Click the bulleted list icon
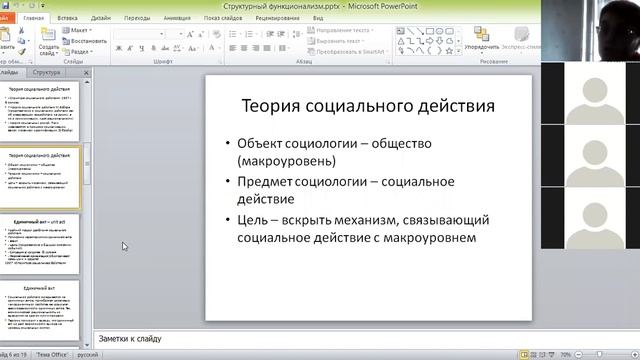Image resolution: width=640 pixels, height=360 pixels. pyautogui.click(x=233, y=34)
